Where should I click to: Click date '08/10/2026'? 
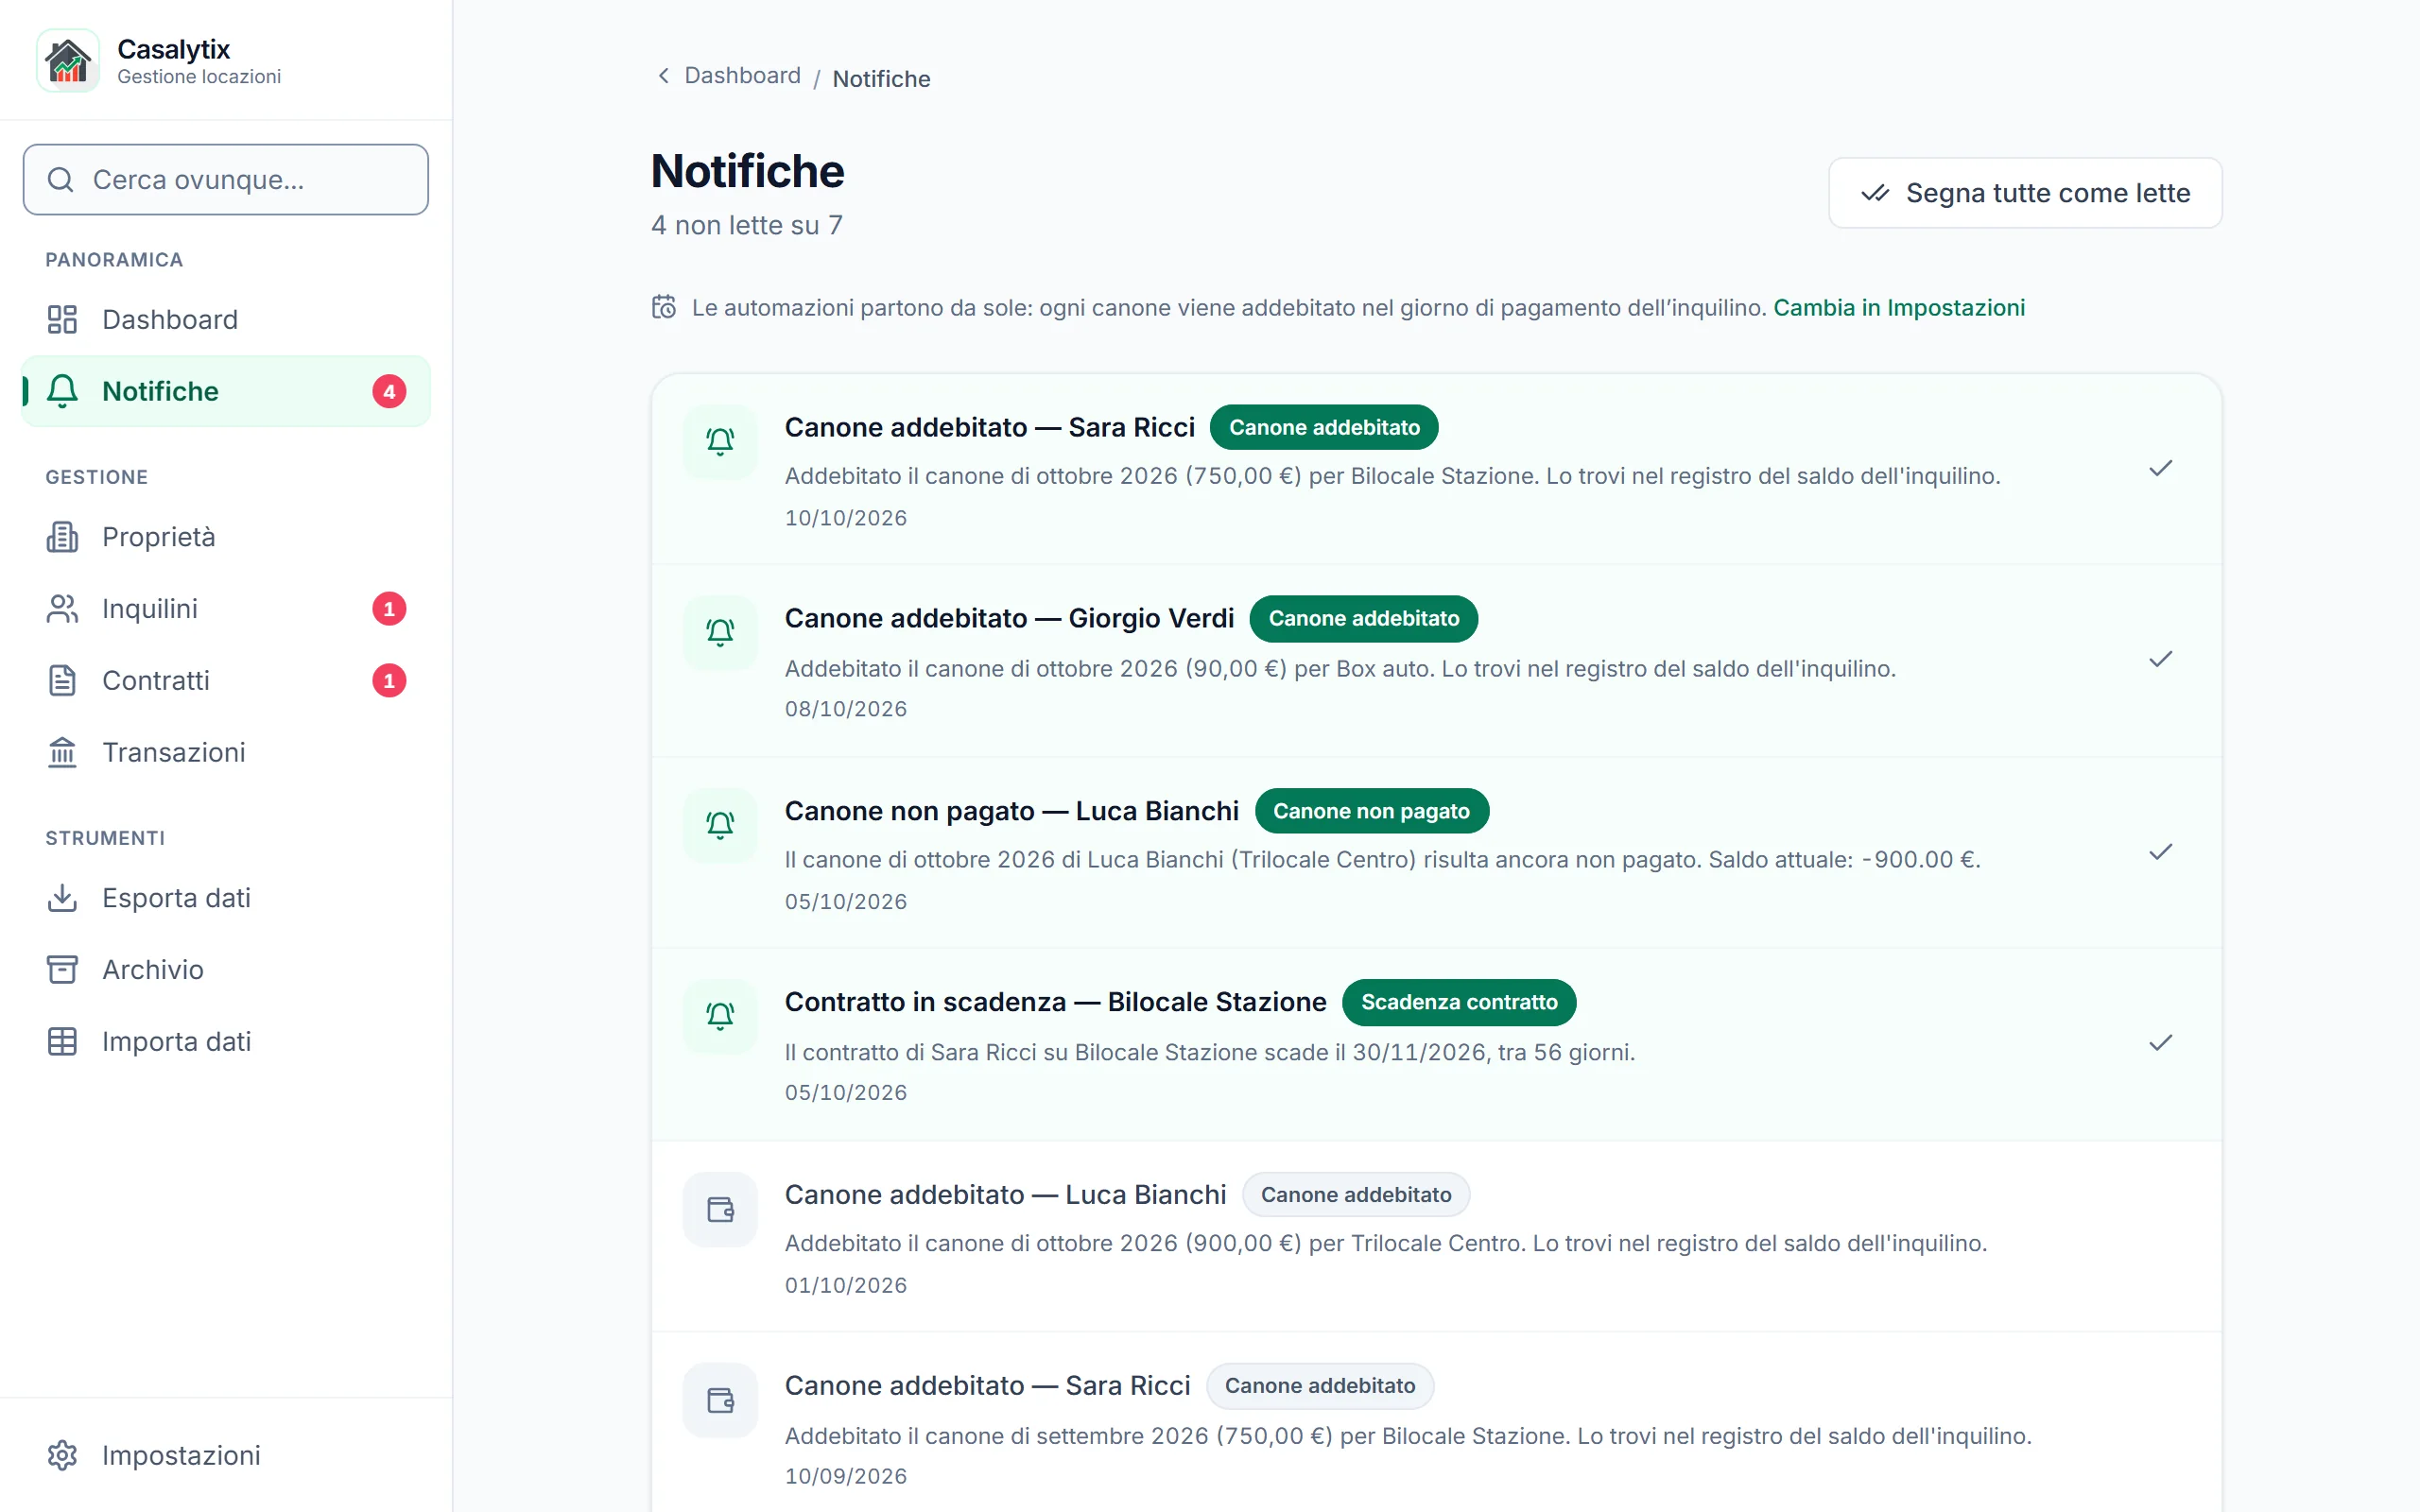[x=846, y=709]
